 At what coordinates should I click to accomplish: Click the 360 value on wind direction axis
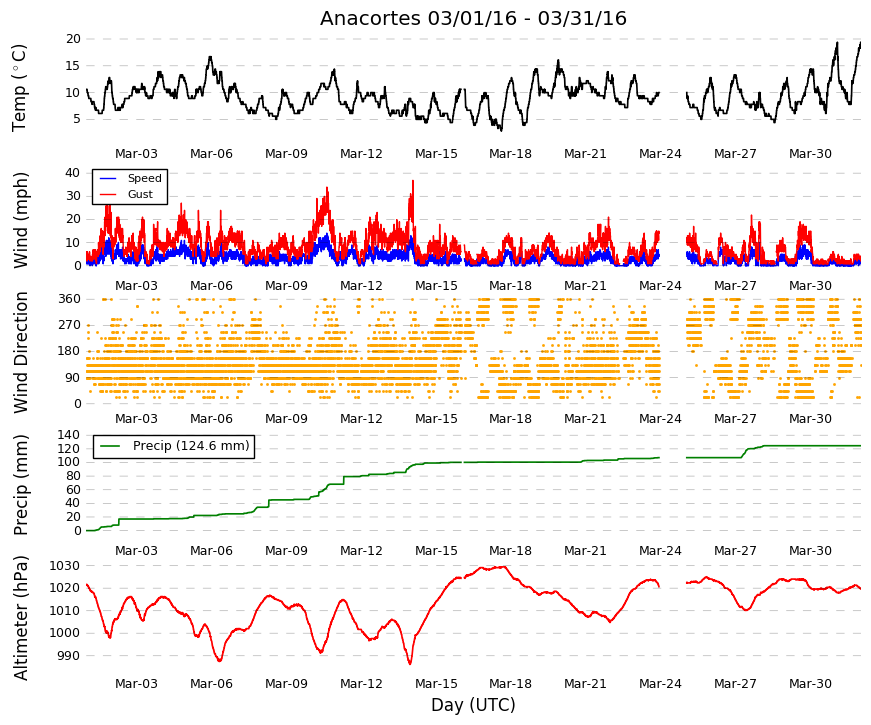[x=69, y=299]
